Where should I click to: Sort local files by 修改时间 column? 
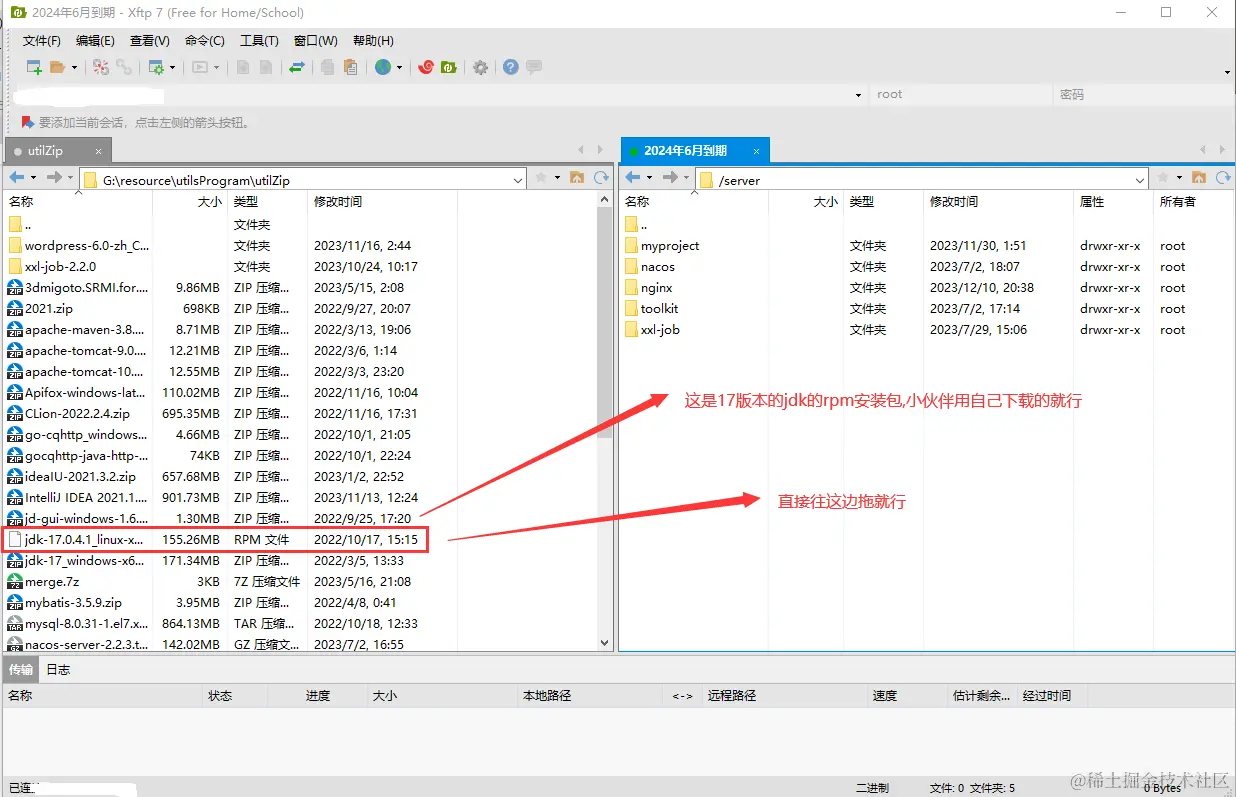tap(382, 202)
